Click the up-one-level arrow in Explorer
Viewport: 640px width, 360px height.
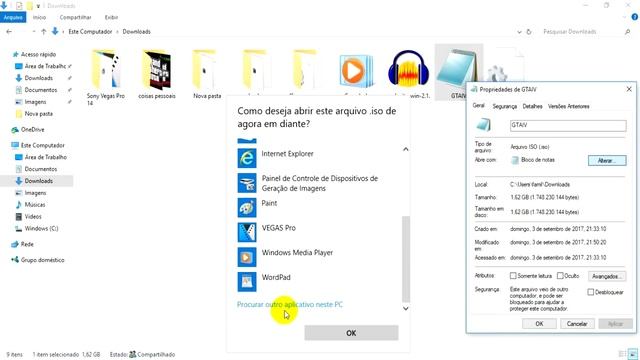click(43, 31)
